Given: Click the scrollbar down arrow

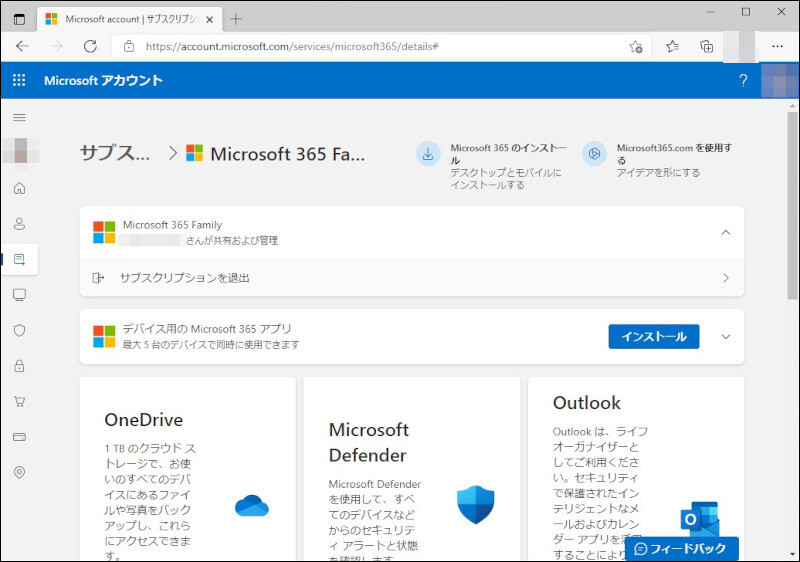Looking at the screenshot, I should coord(792,554).
